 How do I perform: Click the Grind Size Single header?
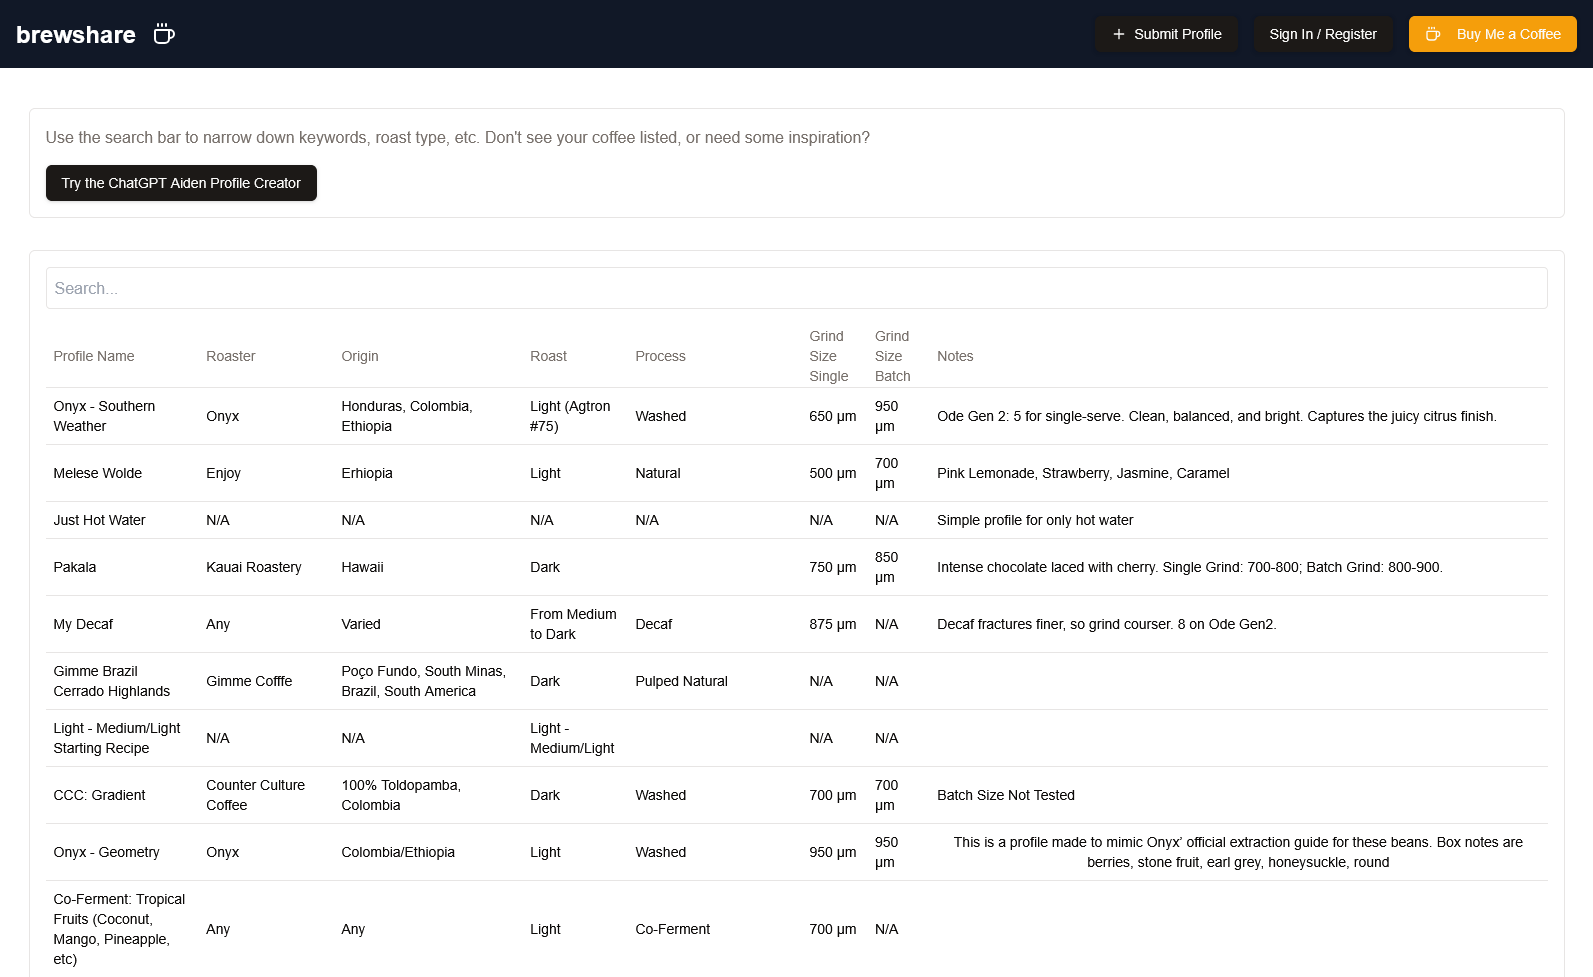tap(828, 356)
